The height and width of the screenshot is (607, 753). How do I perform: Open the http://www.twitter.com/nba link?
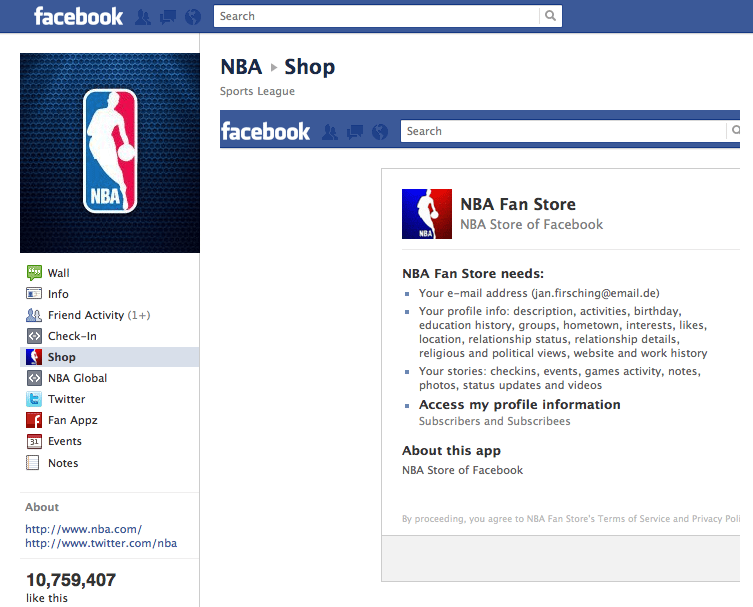pos(101,543)
